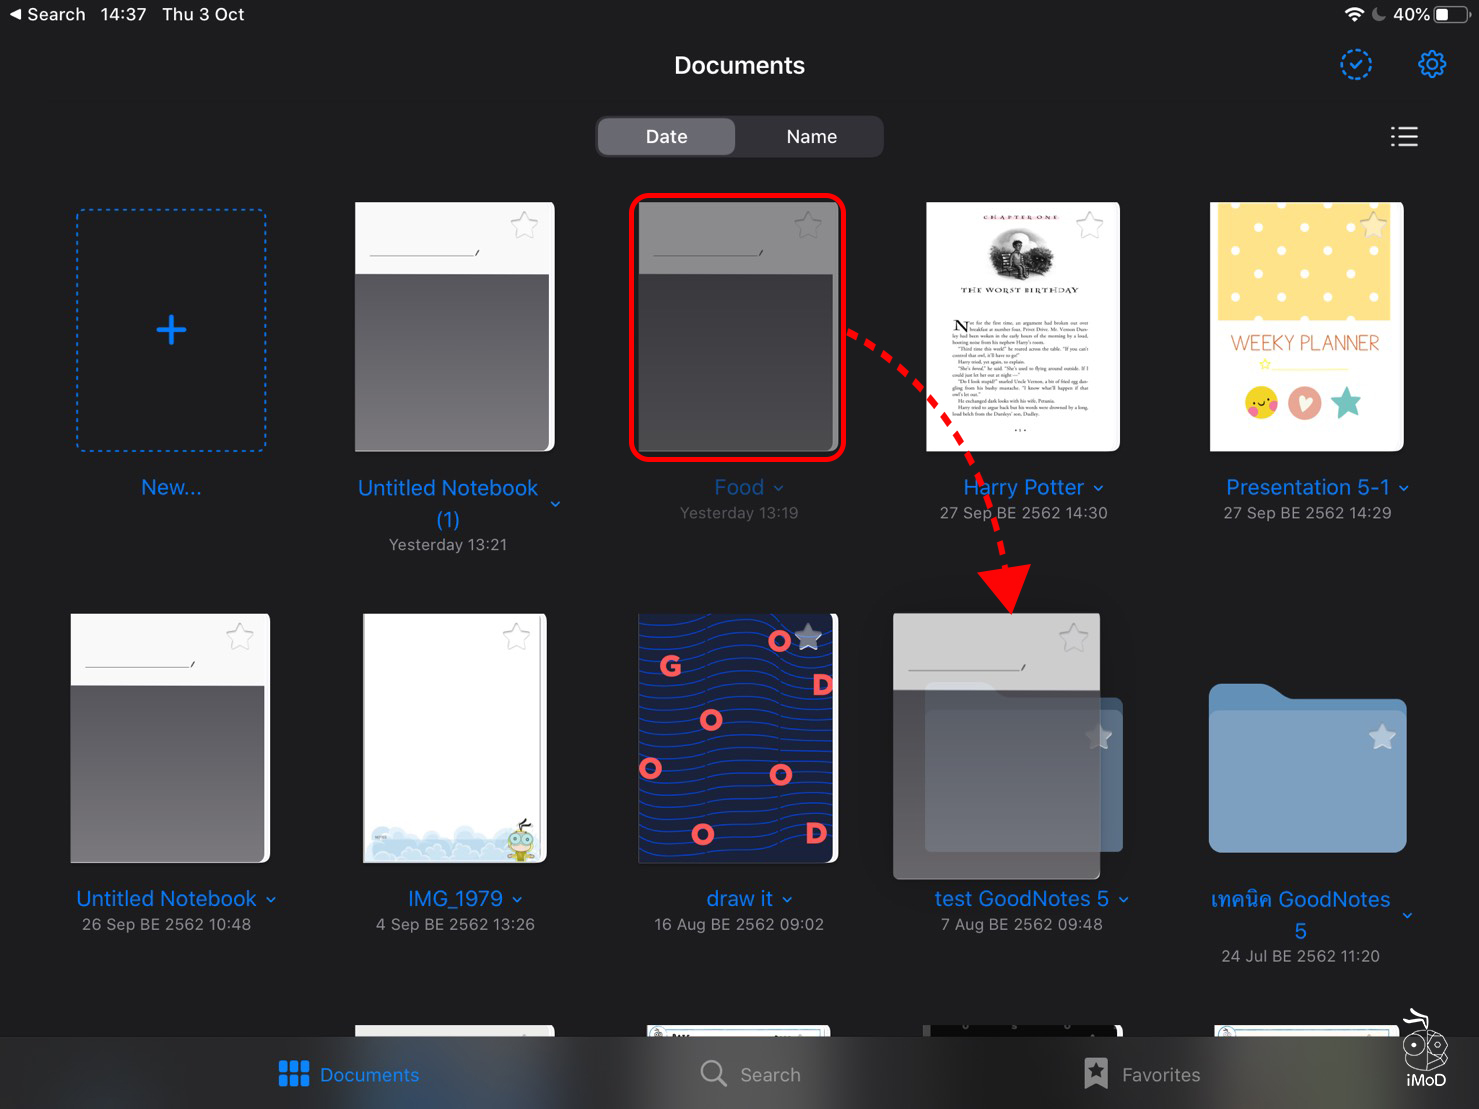Tap the plus to create new document
Screen dimensions: 1479x1109
coord(170,328)
